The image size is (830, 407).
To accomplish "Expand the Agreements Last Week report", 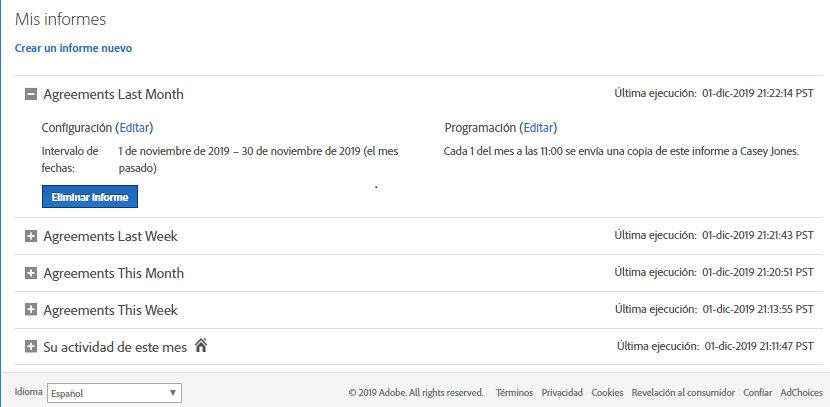I will [x=31, y=236].
